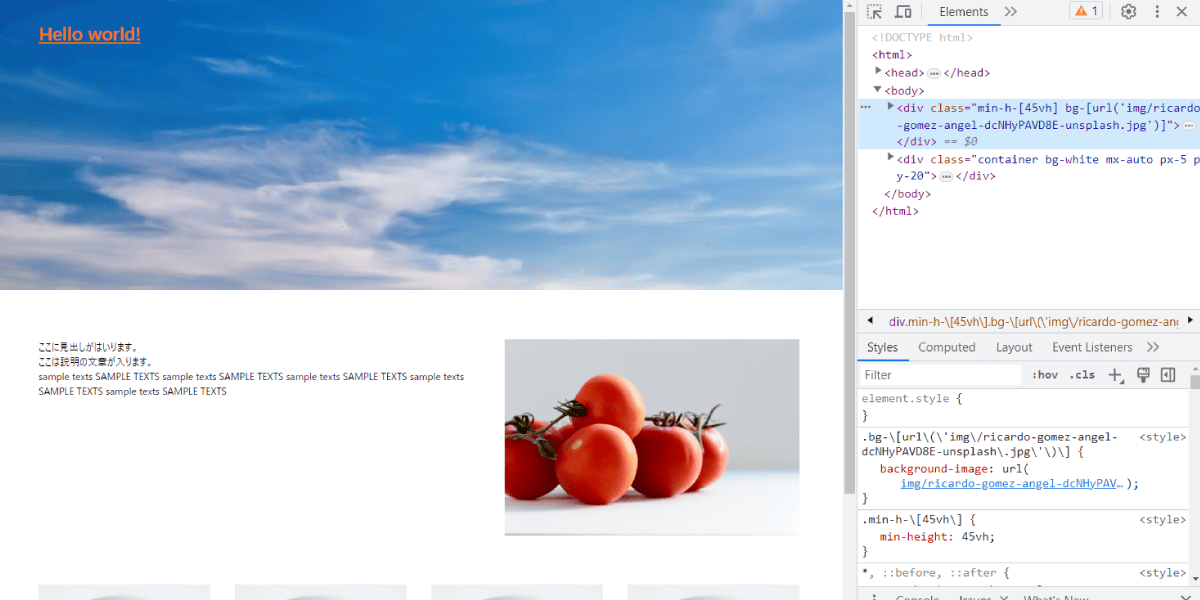Open DevTools settings gear

(1128, 12)
